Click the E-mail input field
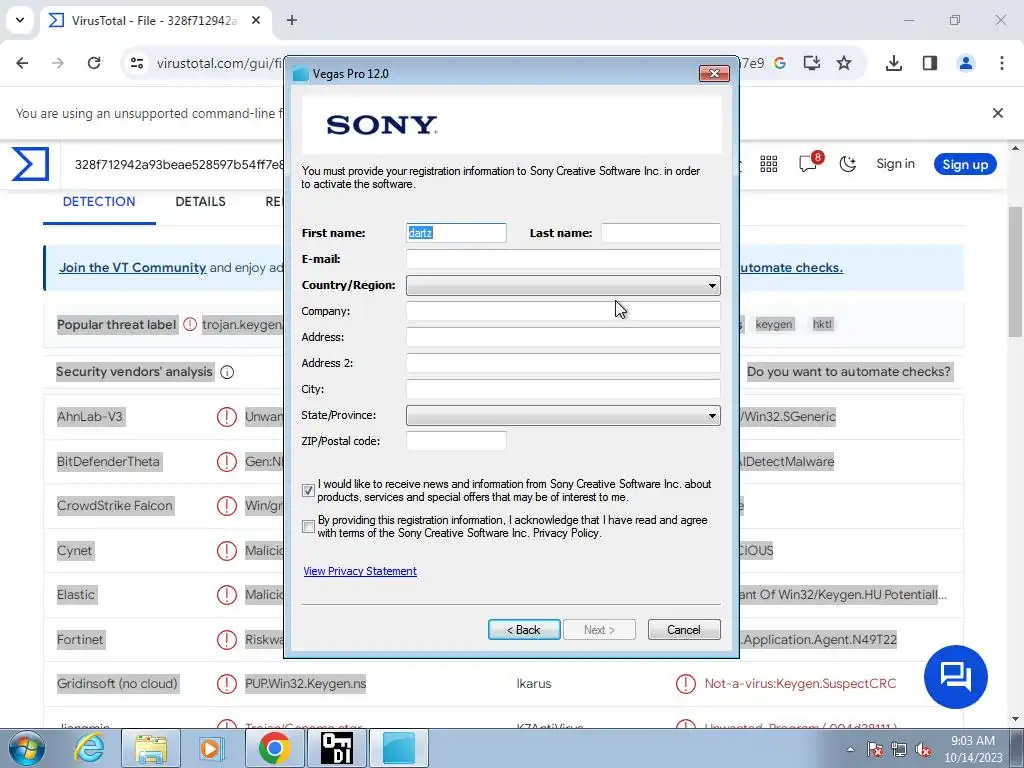Viewport: 1024px width, 768px height. click(x=563, y=259)
